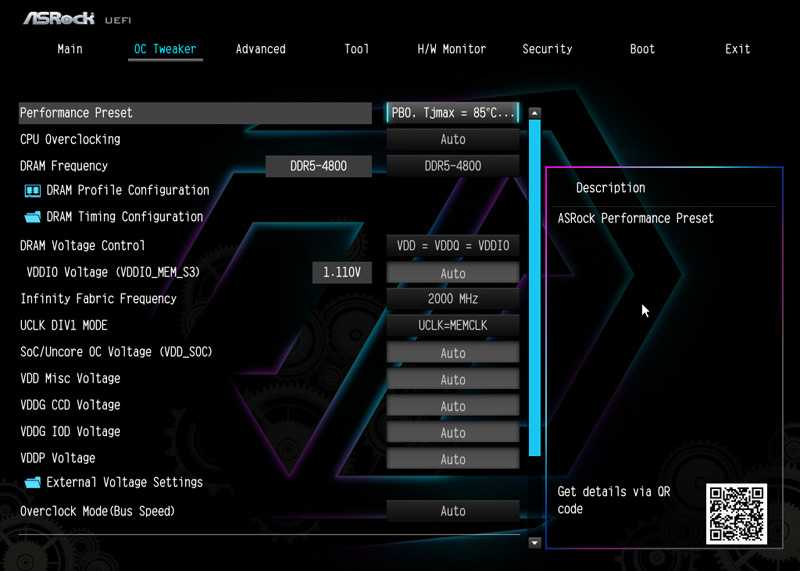This screenshot has height=571, width=800.
Task: Select the VDD Misc Voltage label
Action: (70, 378)
